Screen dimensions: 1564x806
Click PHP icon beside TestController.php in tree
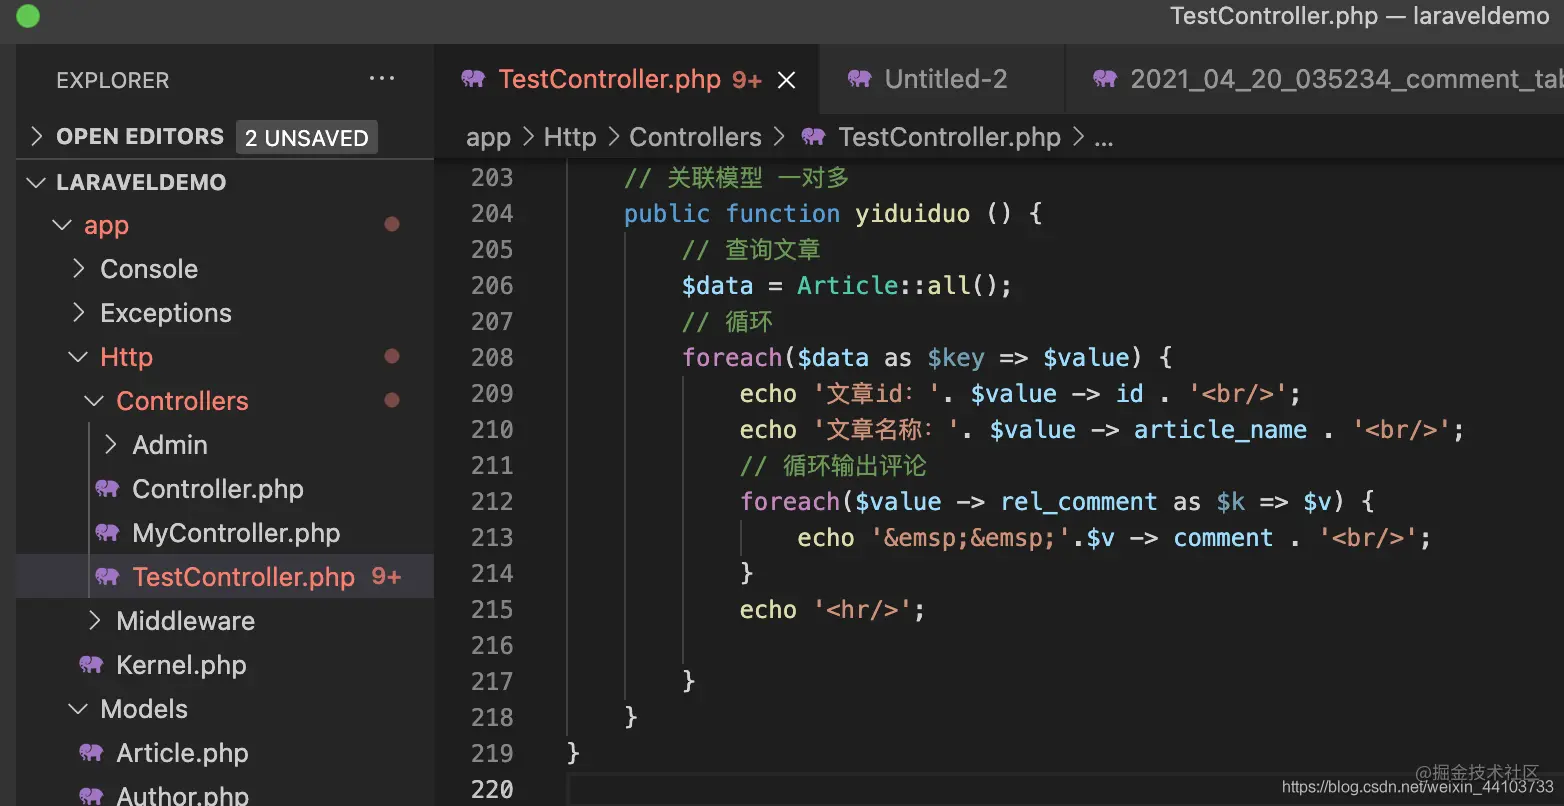(x=107, y=577)
